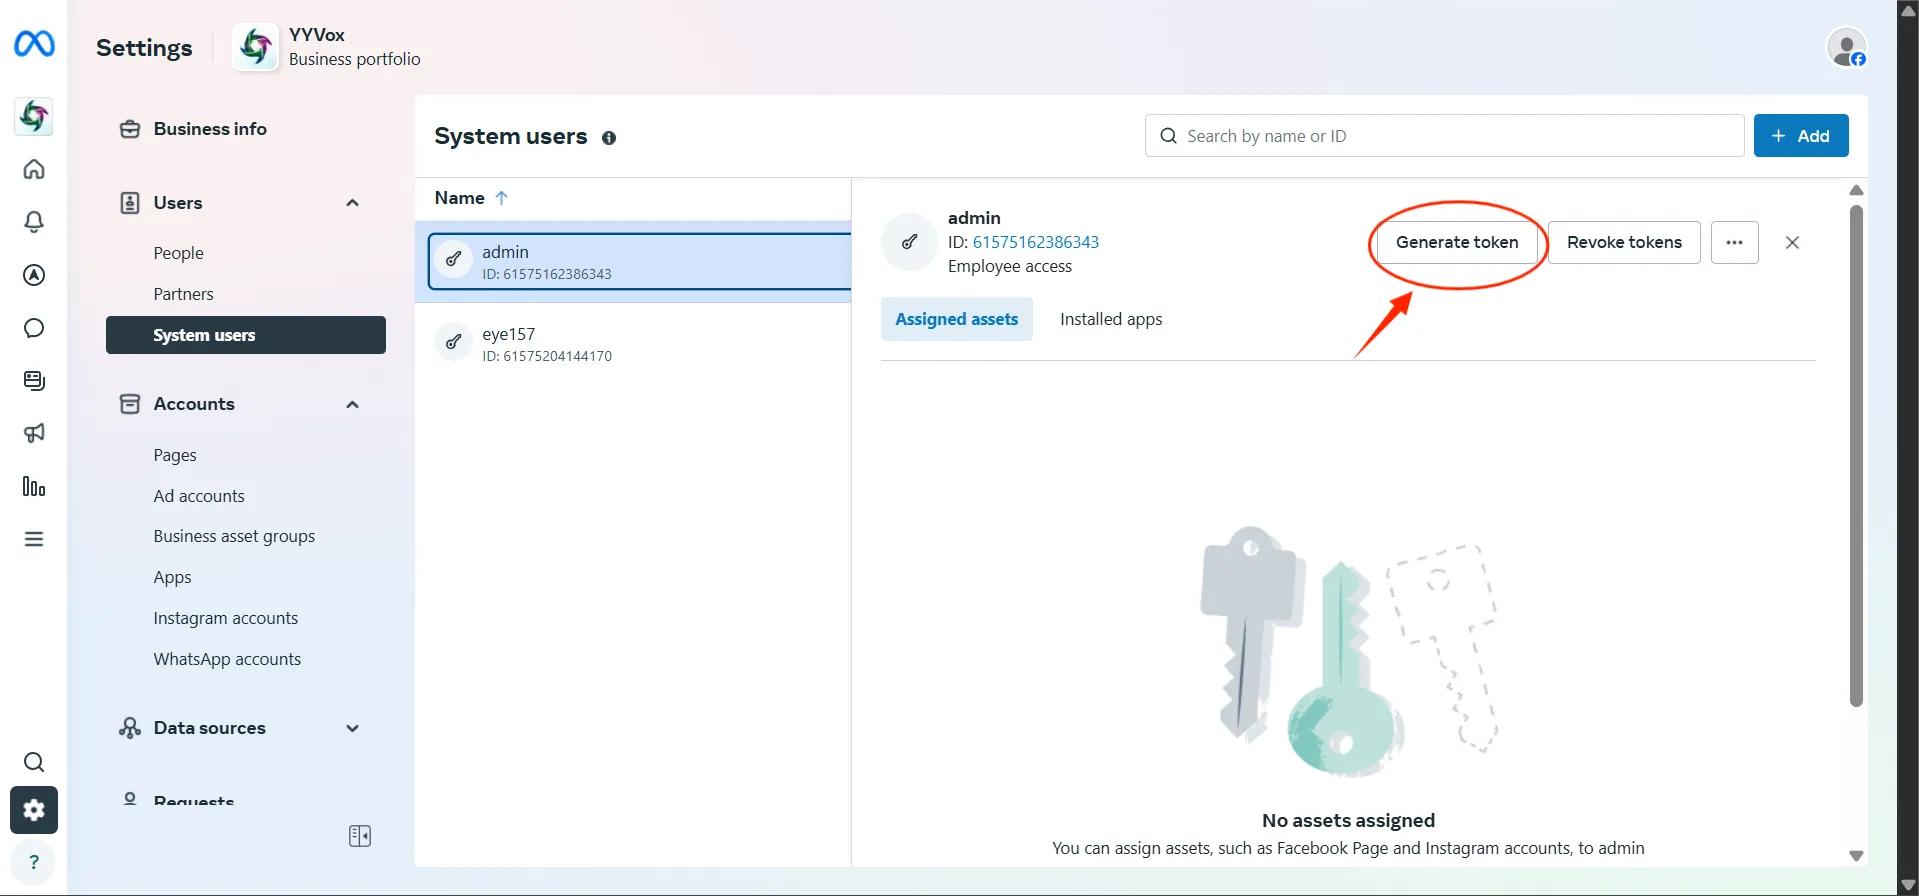Viewport: 1919px width, 896px height.
Task: Open Instagram accounts section
Action: 226,618
